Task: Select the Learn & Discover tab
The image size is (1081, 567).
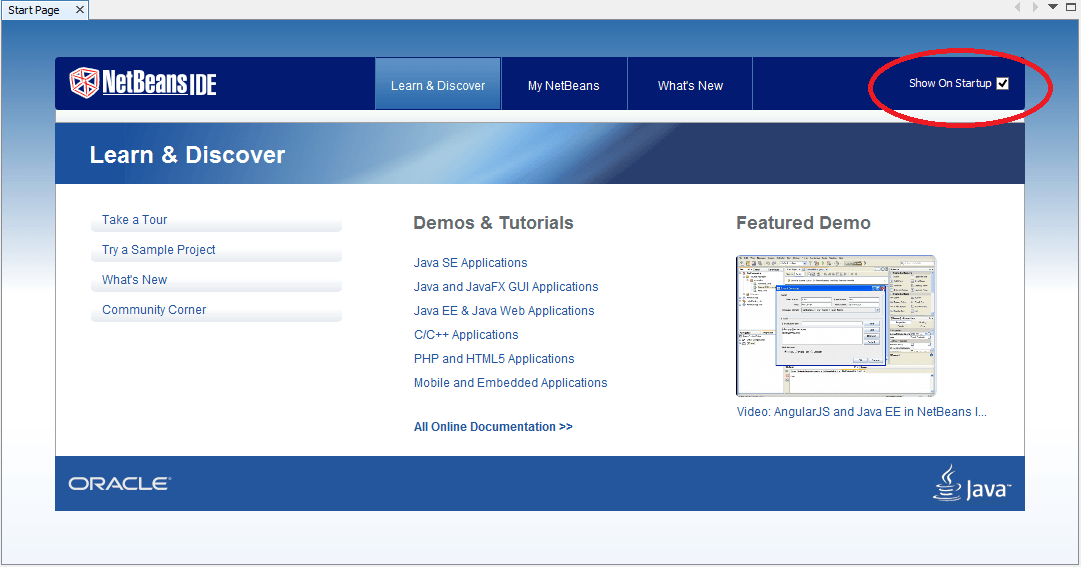Action: tap(438, 86)
